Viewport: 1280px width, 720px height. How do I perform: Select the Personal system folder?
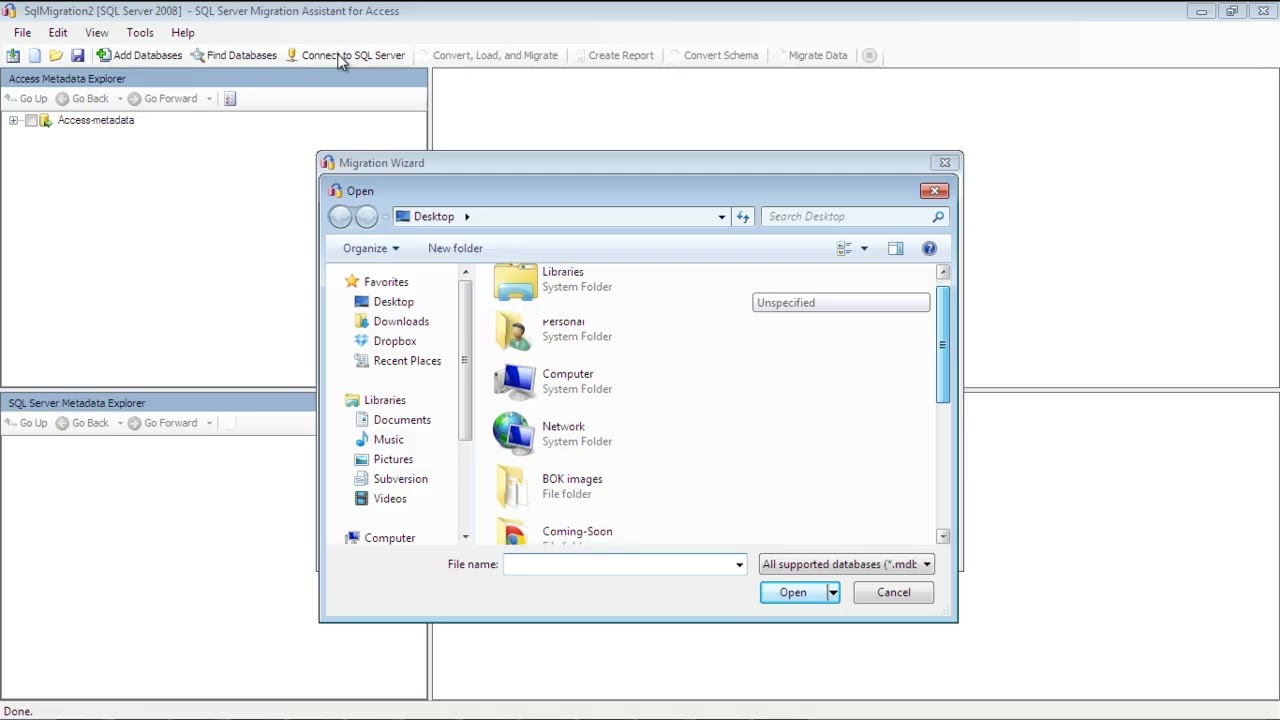coord(553,330)
